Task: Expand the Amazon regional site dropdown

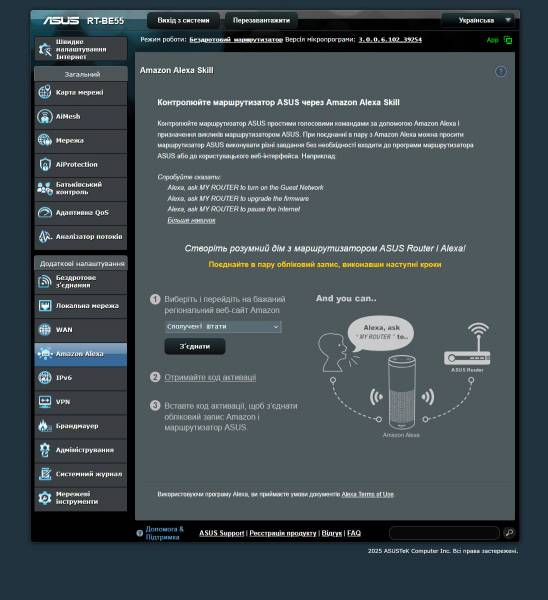Action: pos(223,327)
